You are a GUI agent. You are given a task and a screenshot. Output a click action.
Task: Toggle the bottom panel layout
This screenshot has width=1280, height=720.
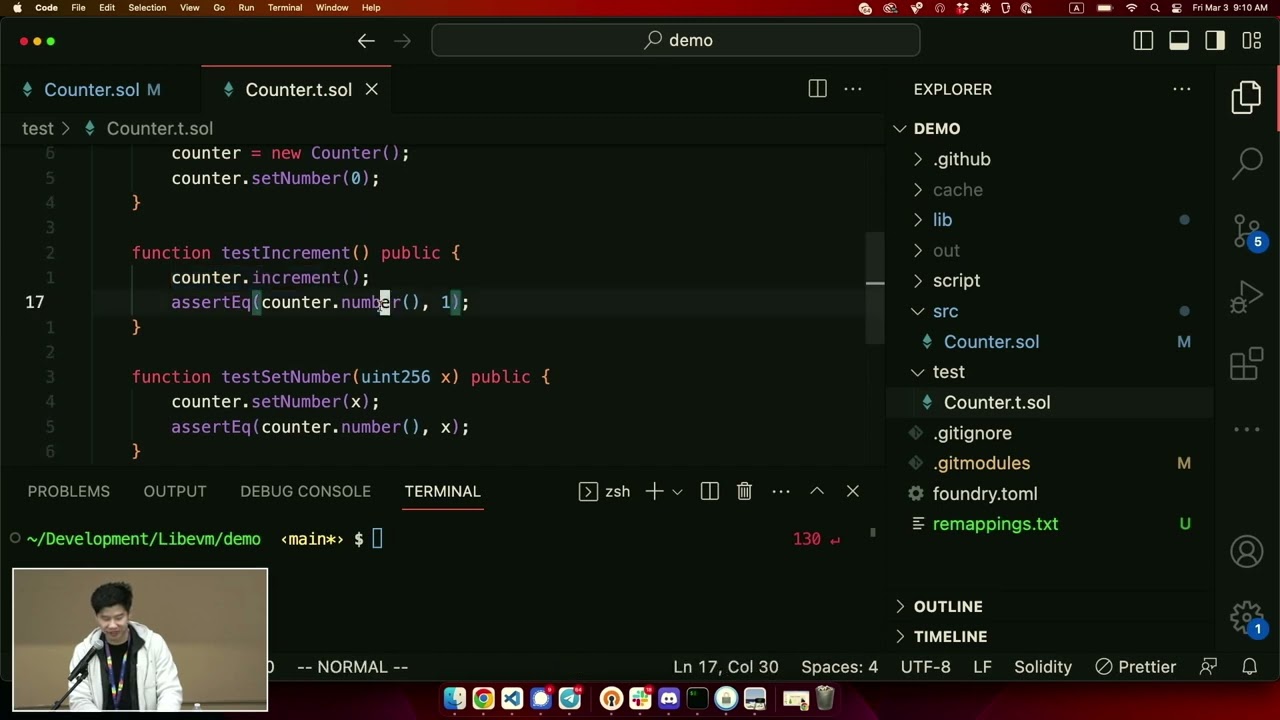[x=1179, y=41]
